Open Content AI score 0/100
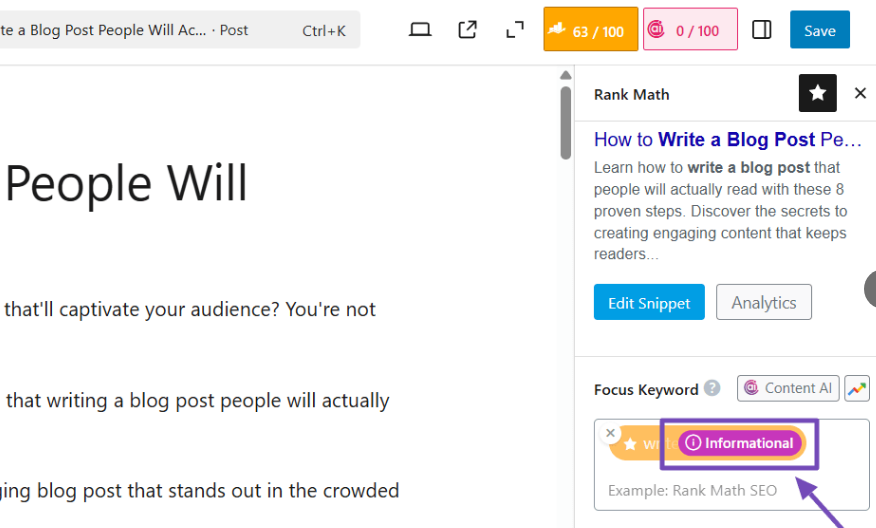 [x=690, y=30]
